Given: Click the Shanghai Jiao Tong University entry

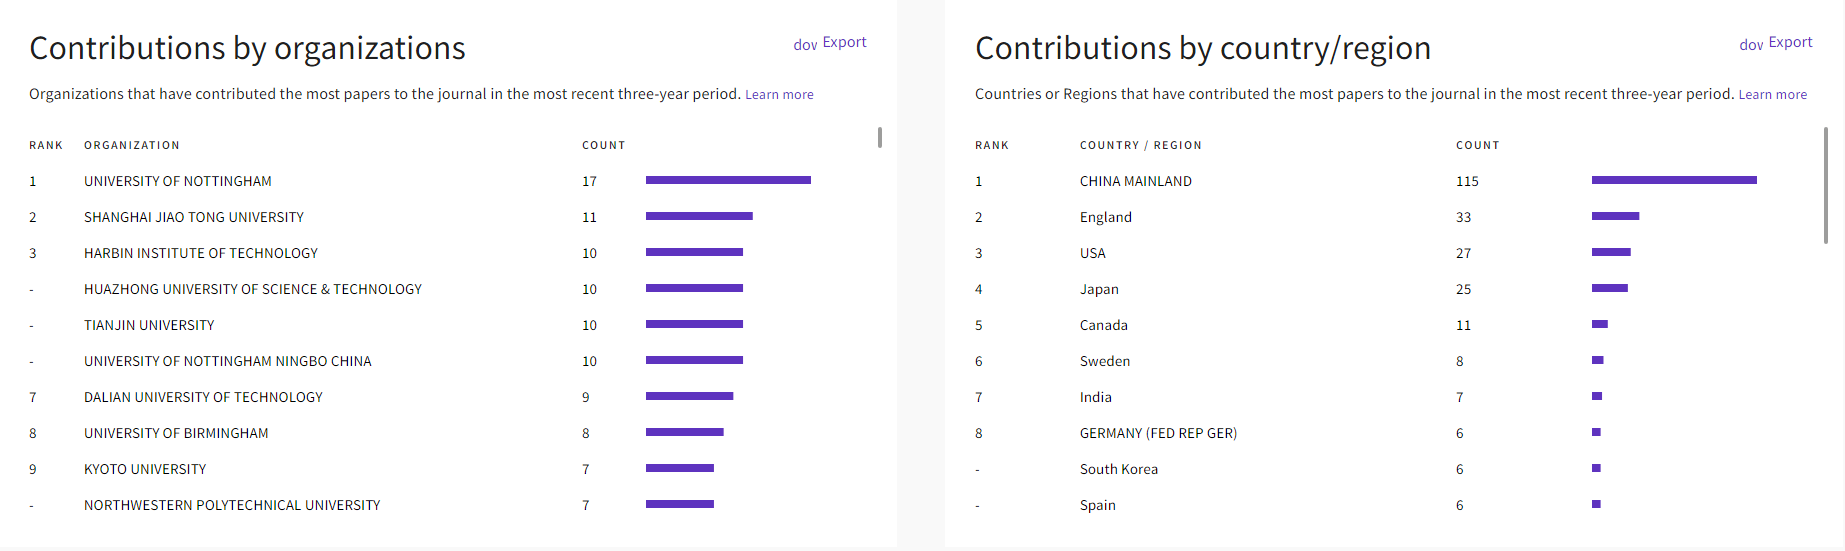Looking at the screenshot, I should 194,217.
